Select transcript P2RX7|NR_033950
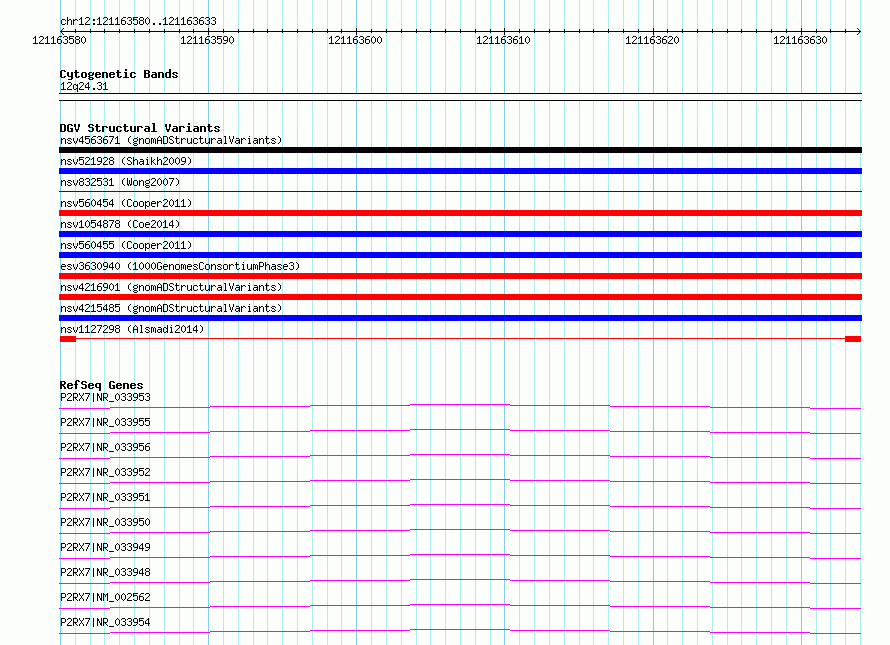Image resolution: width=890 pixels, height=645 pixels. (105, 522)
